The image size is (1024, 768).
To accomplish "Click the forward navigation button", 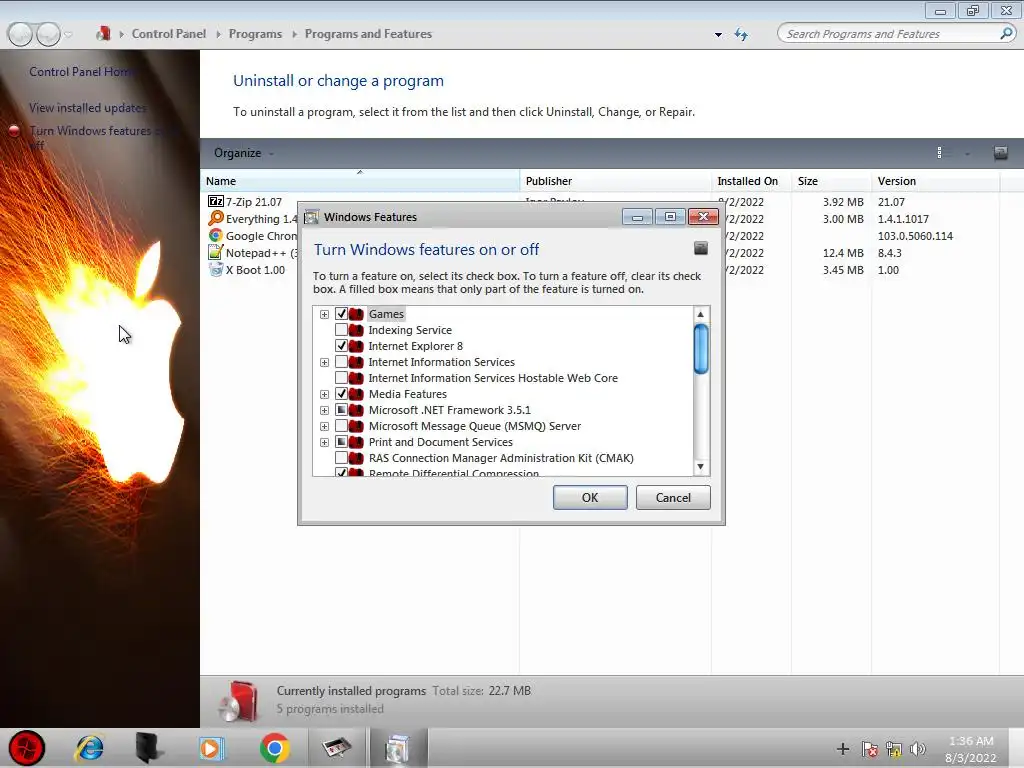I will tap(48, 34).
